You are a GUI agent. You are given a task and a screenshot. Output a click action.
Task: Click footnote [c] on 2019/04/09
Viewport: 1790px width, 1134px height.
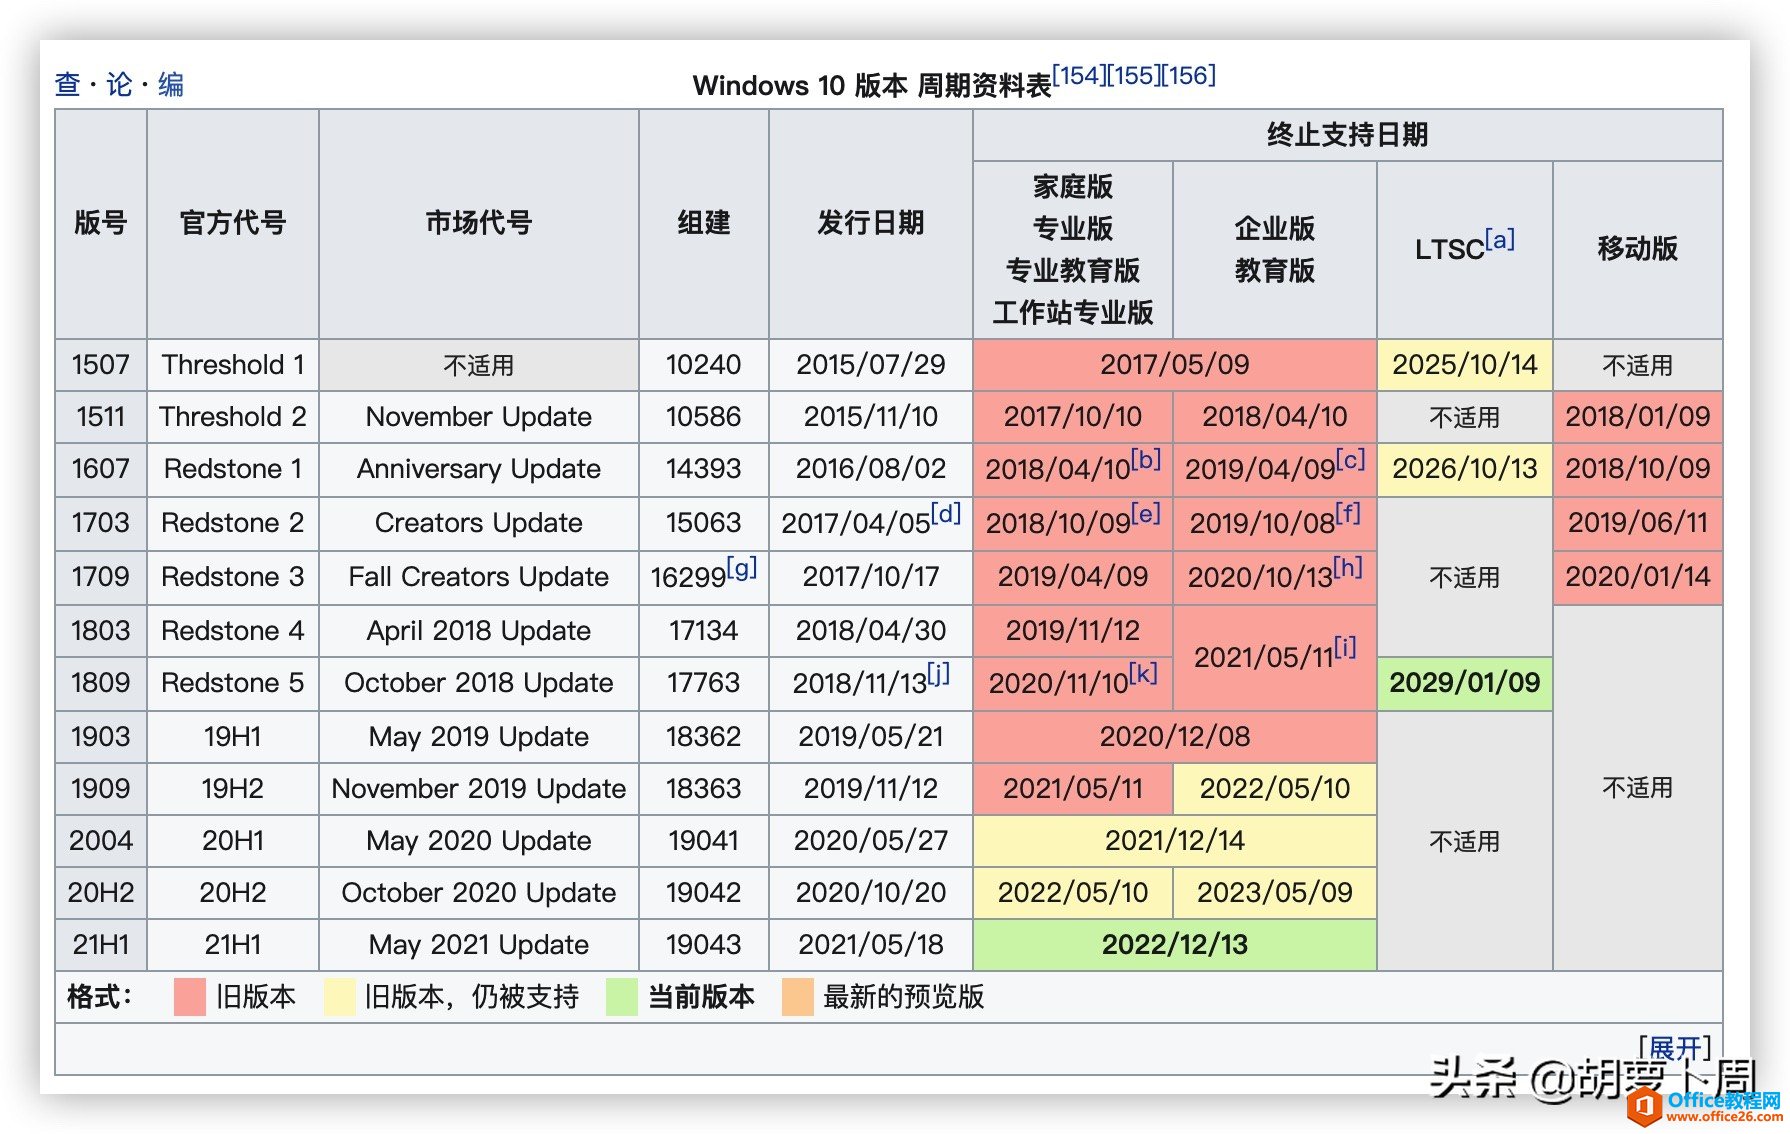1350,459
